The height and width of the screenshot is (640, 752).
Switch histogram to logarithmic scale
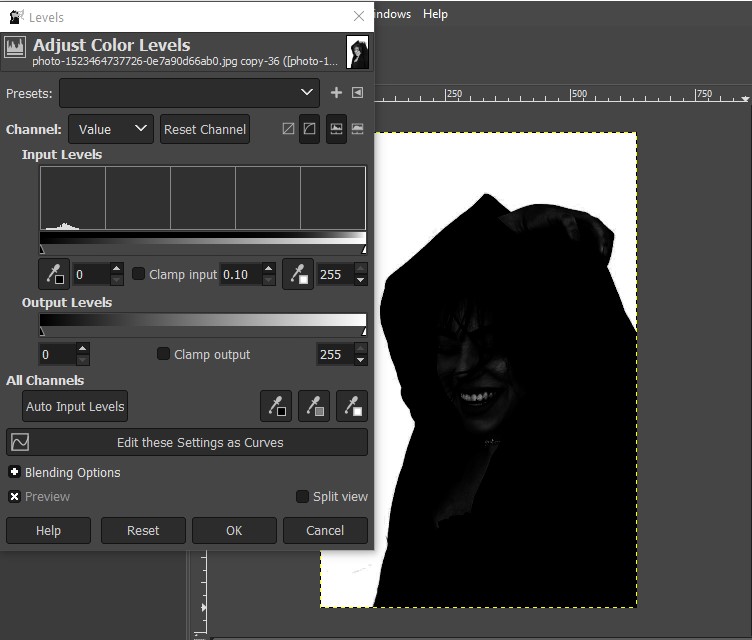(x=357, y=129)
